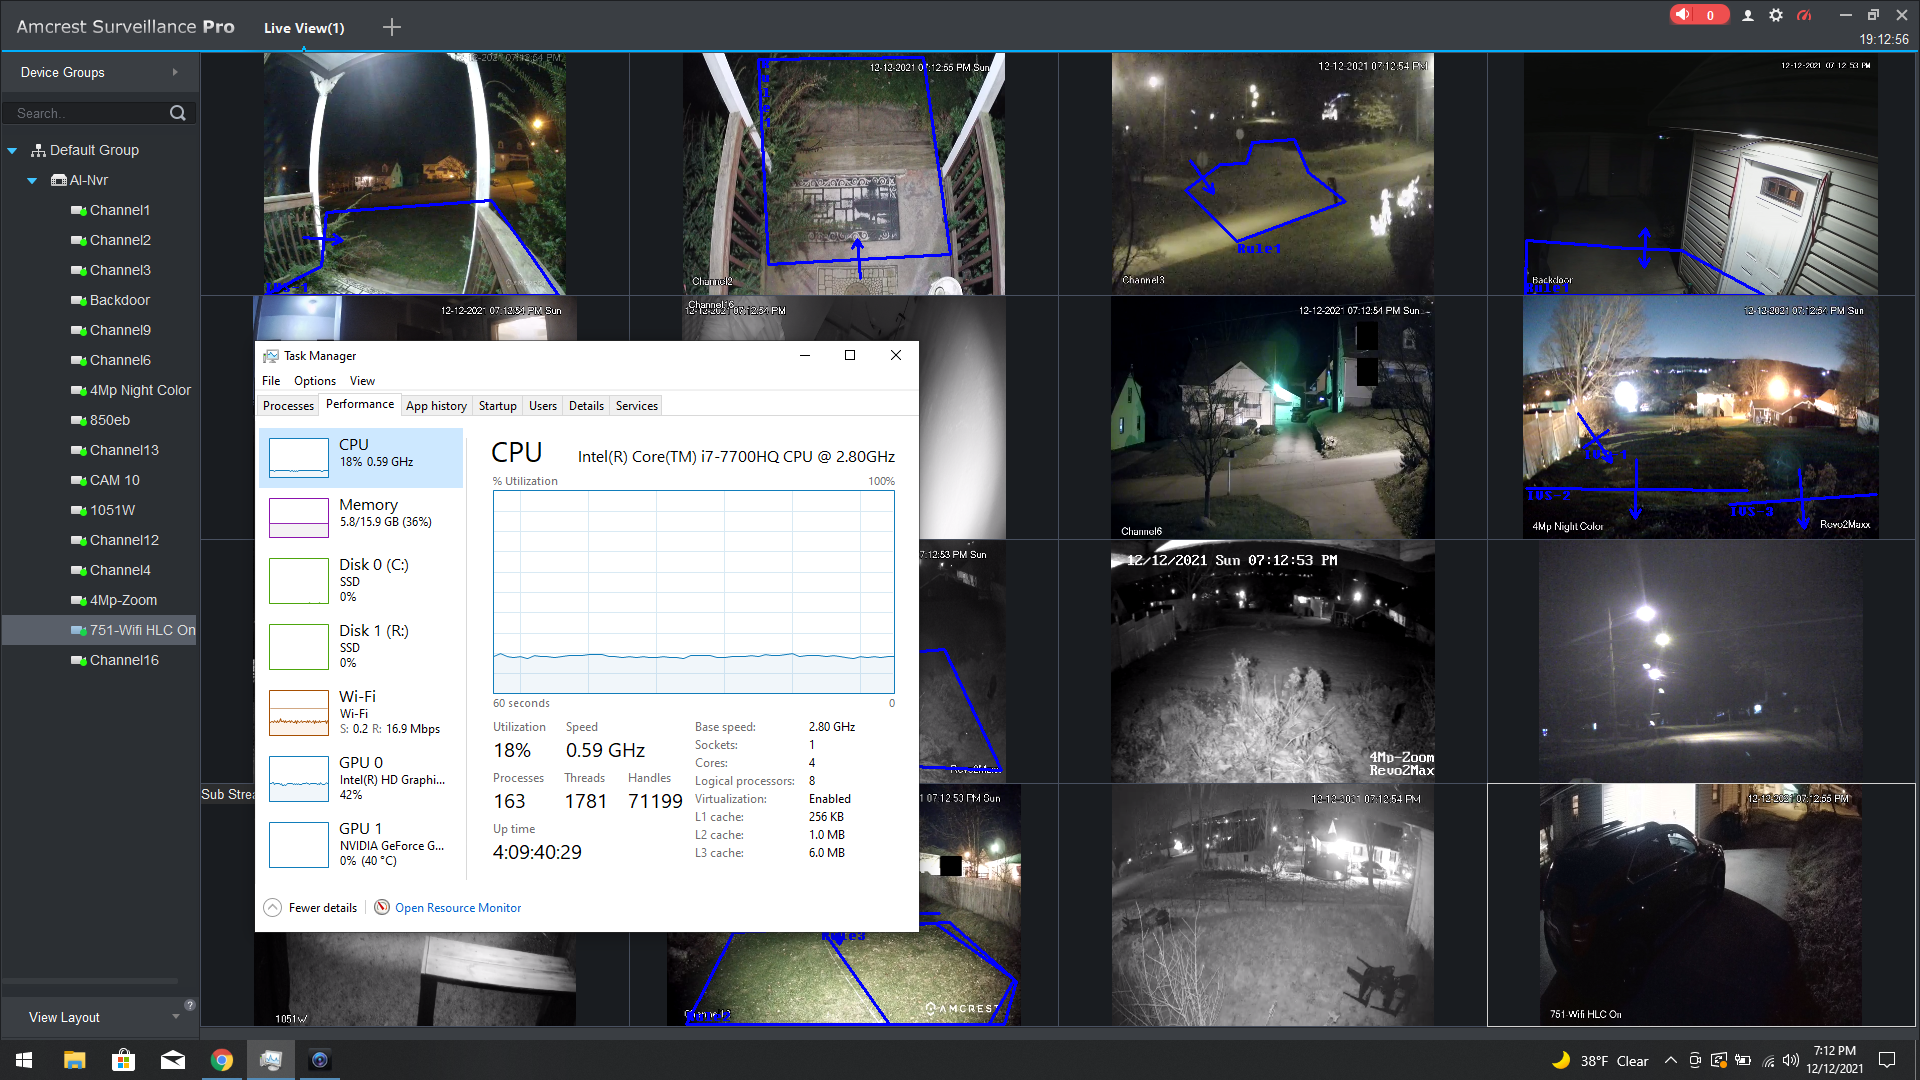Click the Open Resource Monitor icon
The image size is (1920, 1080).
coord(382,907)
